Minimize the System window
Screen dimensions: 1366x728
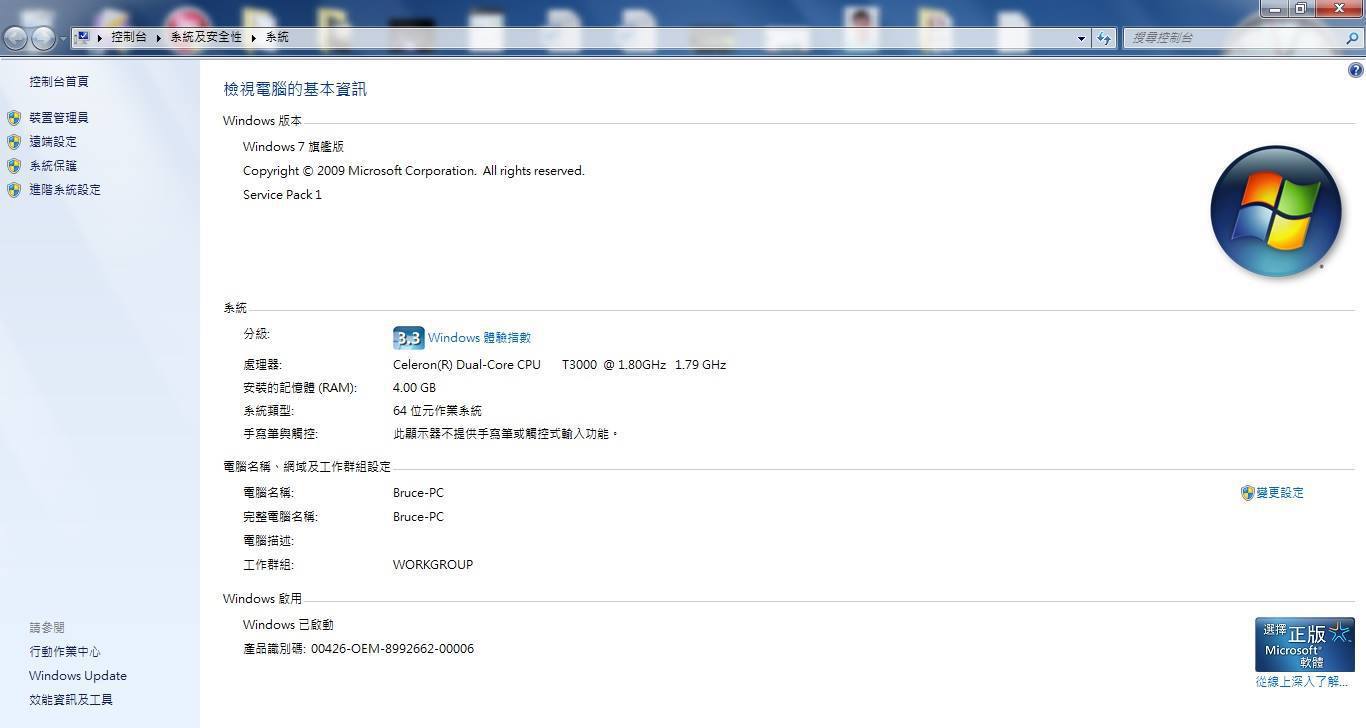click(x=1274, y=9)
